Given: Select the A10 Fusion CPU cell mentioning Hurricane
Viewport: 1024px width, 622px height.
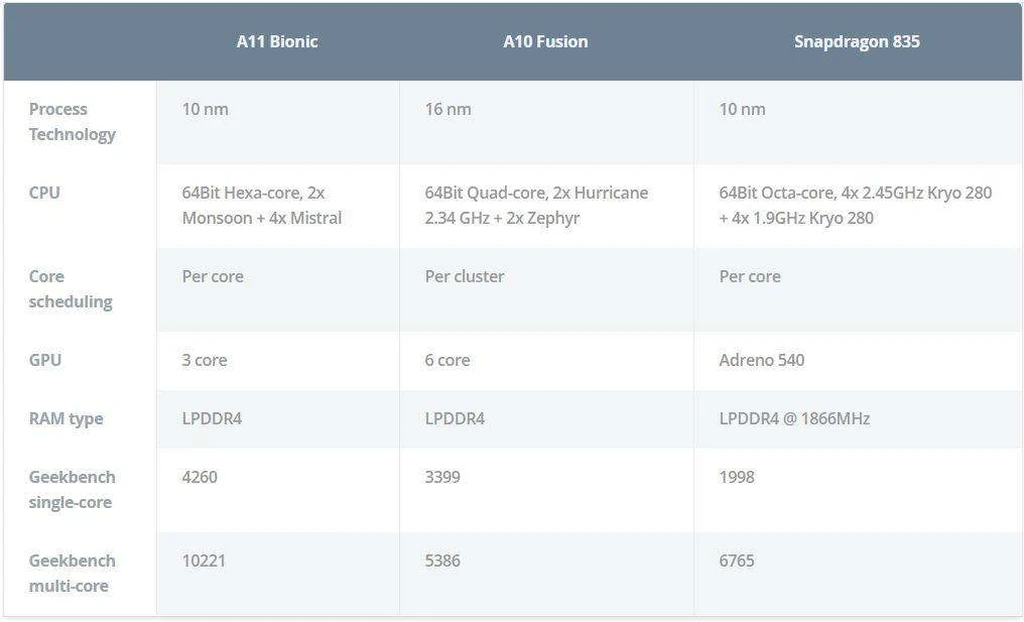Looking at the screenshot, I should (x=536, y=205).
